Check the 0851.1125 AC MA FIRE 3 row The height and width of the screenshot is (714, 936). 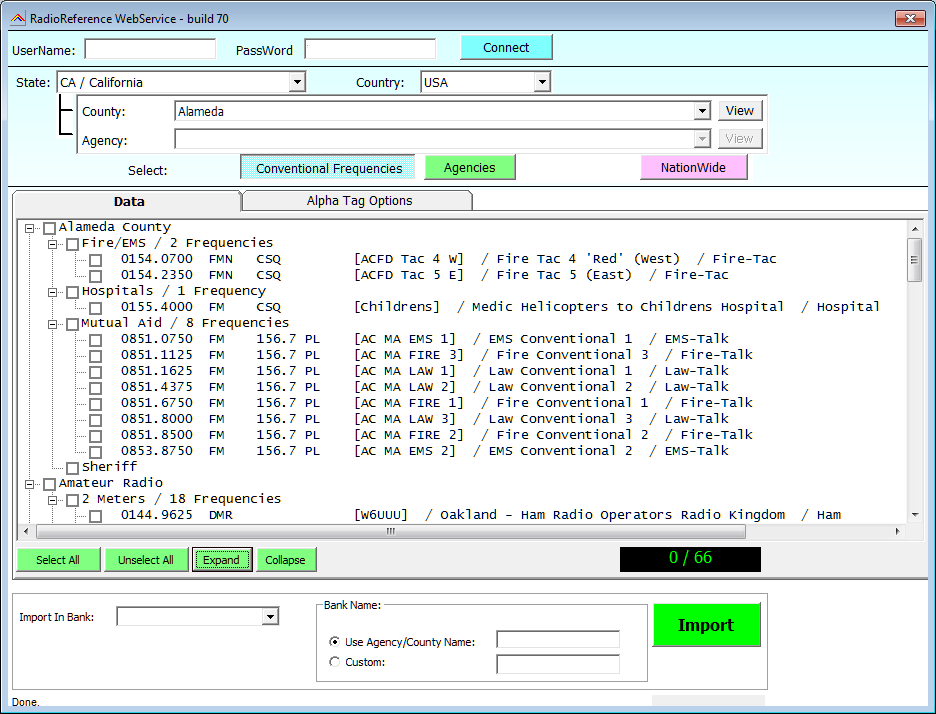pos(96,356)
